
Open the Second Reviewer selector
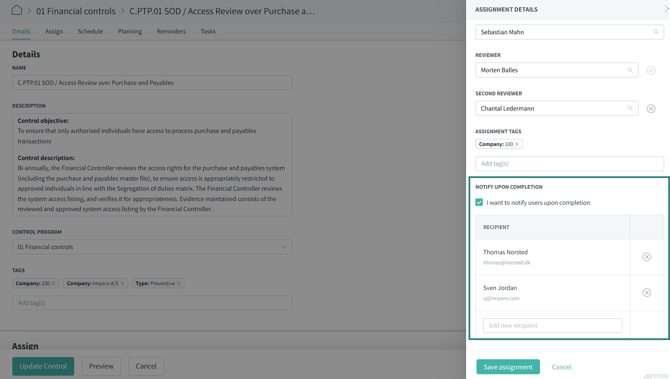click(x=556, y=109)
